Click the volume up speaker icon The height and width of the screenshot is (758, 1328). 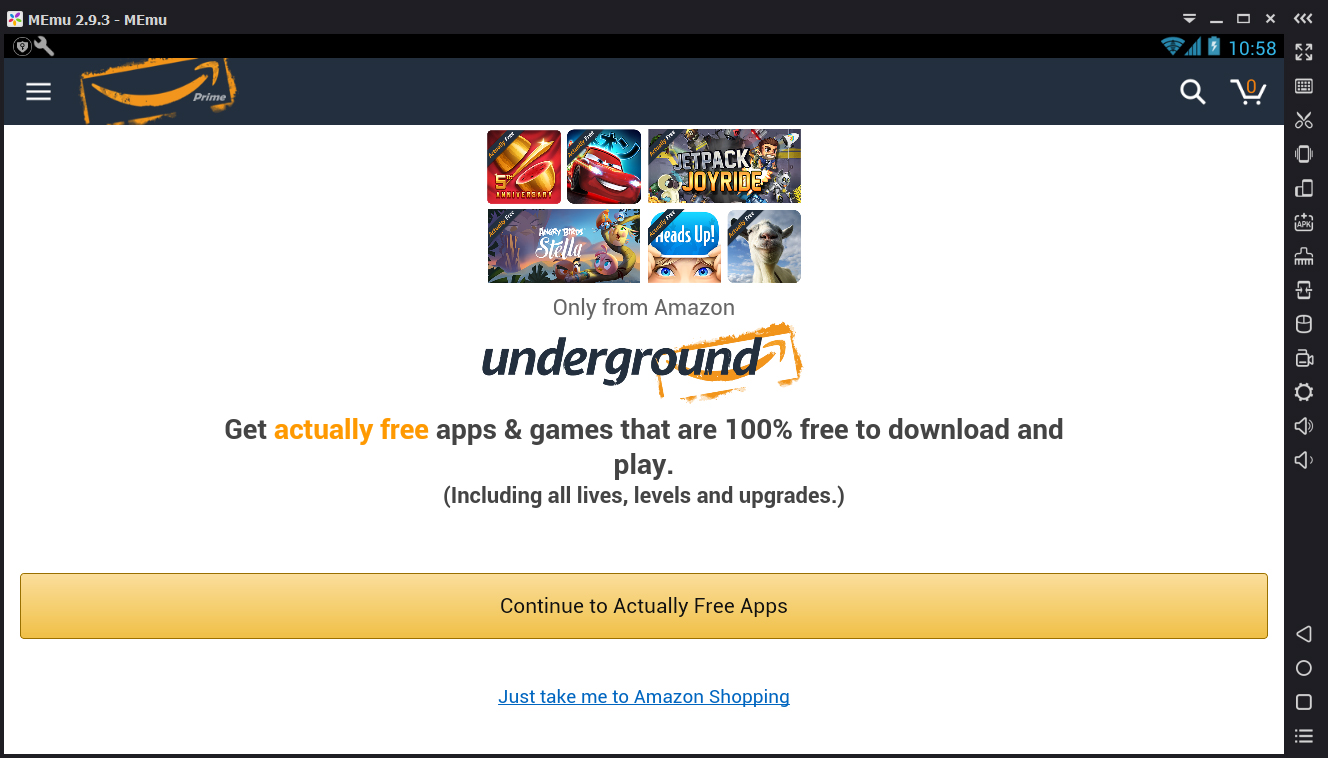click(1304, 426)
